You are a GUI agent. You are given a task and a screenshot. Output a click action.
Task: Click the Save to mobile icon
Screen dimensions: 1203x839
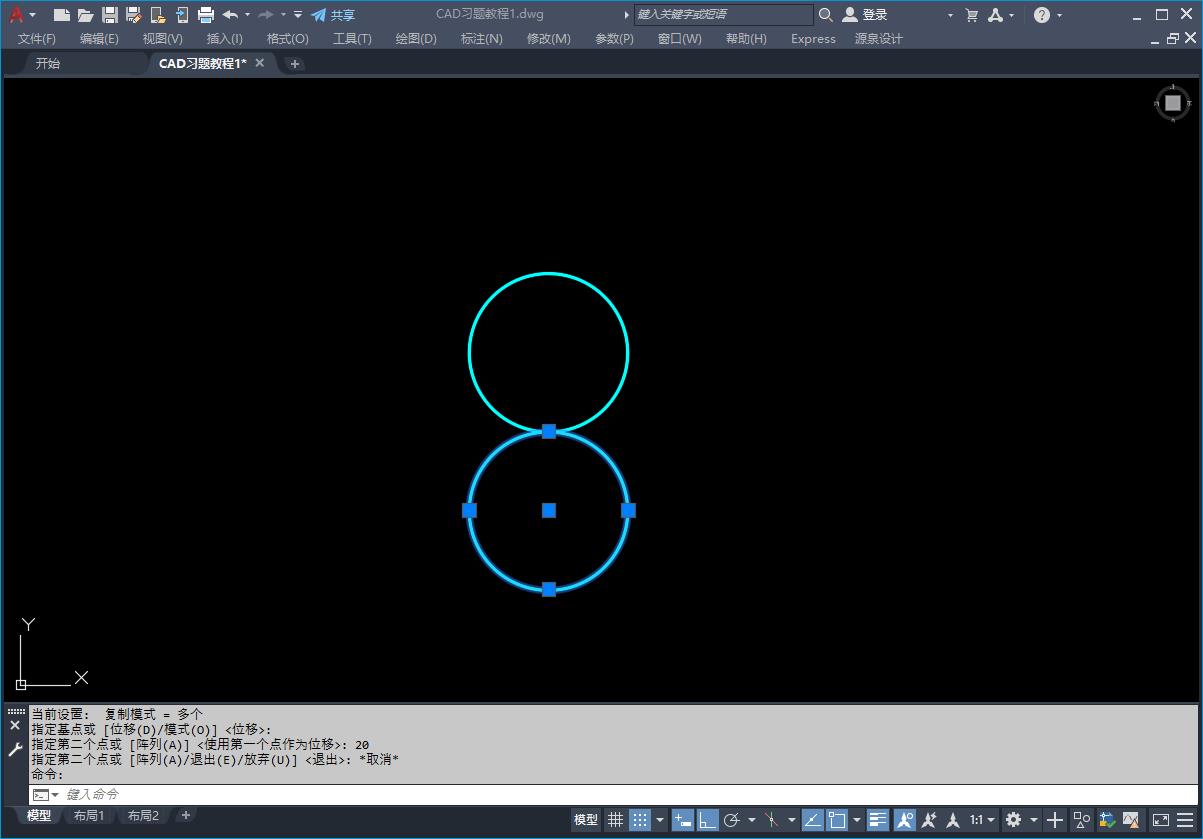(x=182, y=15)
